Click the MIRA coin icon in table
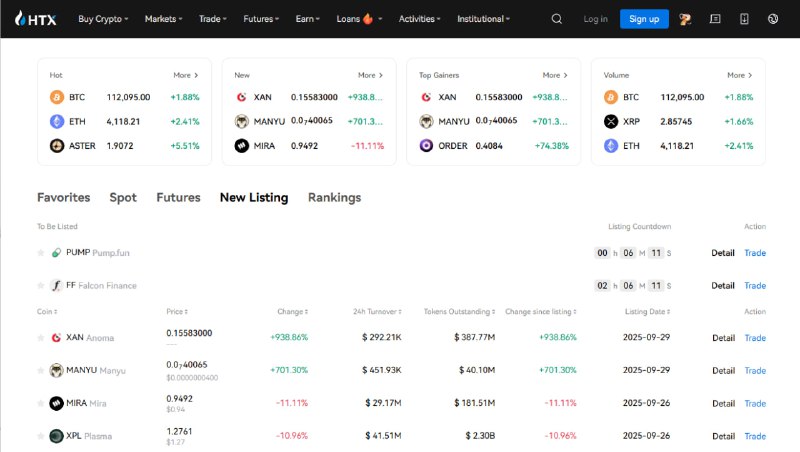The height and width of the screenshot is (452, 800). [56, 403]
